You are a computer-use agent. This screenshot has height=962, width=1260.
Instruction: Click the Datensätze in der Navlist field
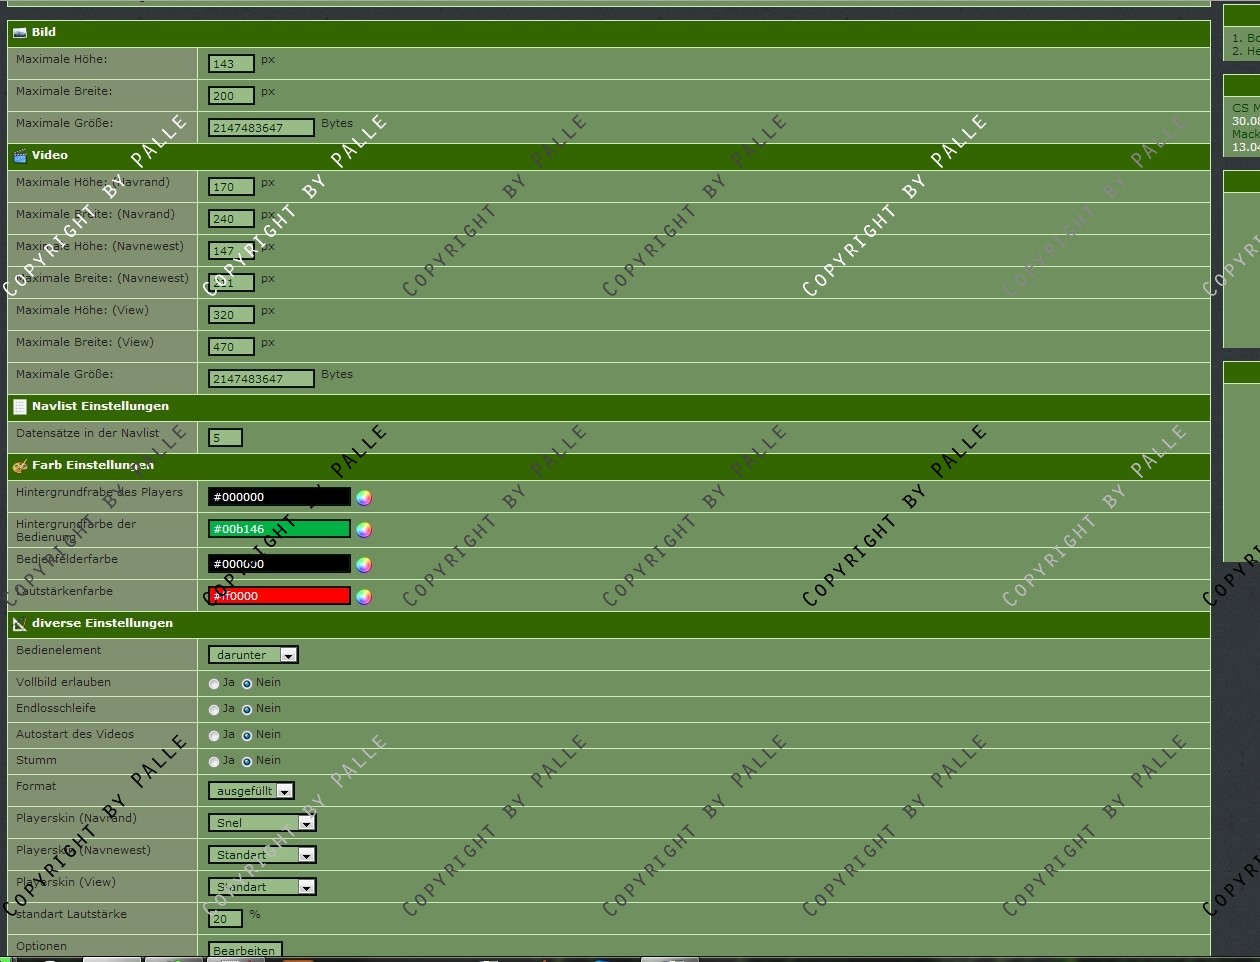225,438
